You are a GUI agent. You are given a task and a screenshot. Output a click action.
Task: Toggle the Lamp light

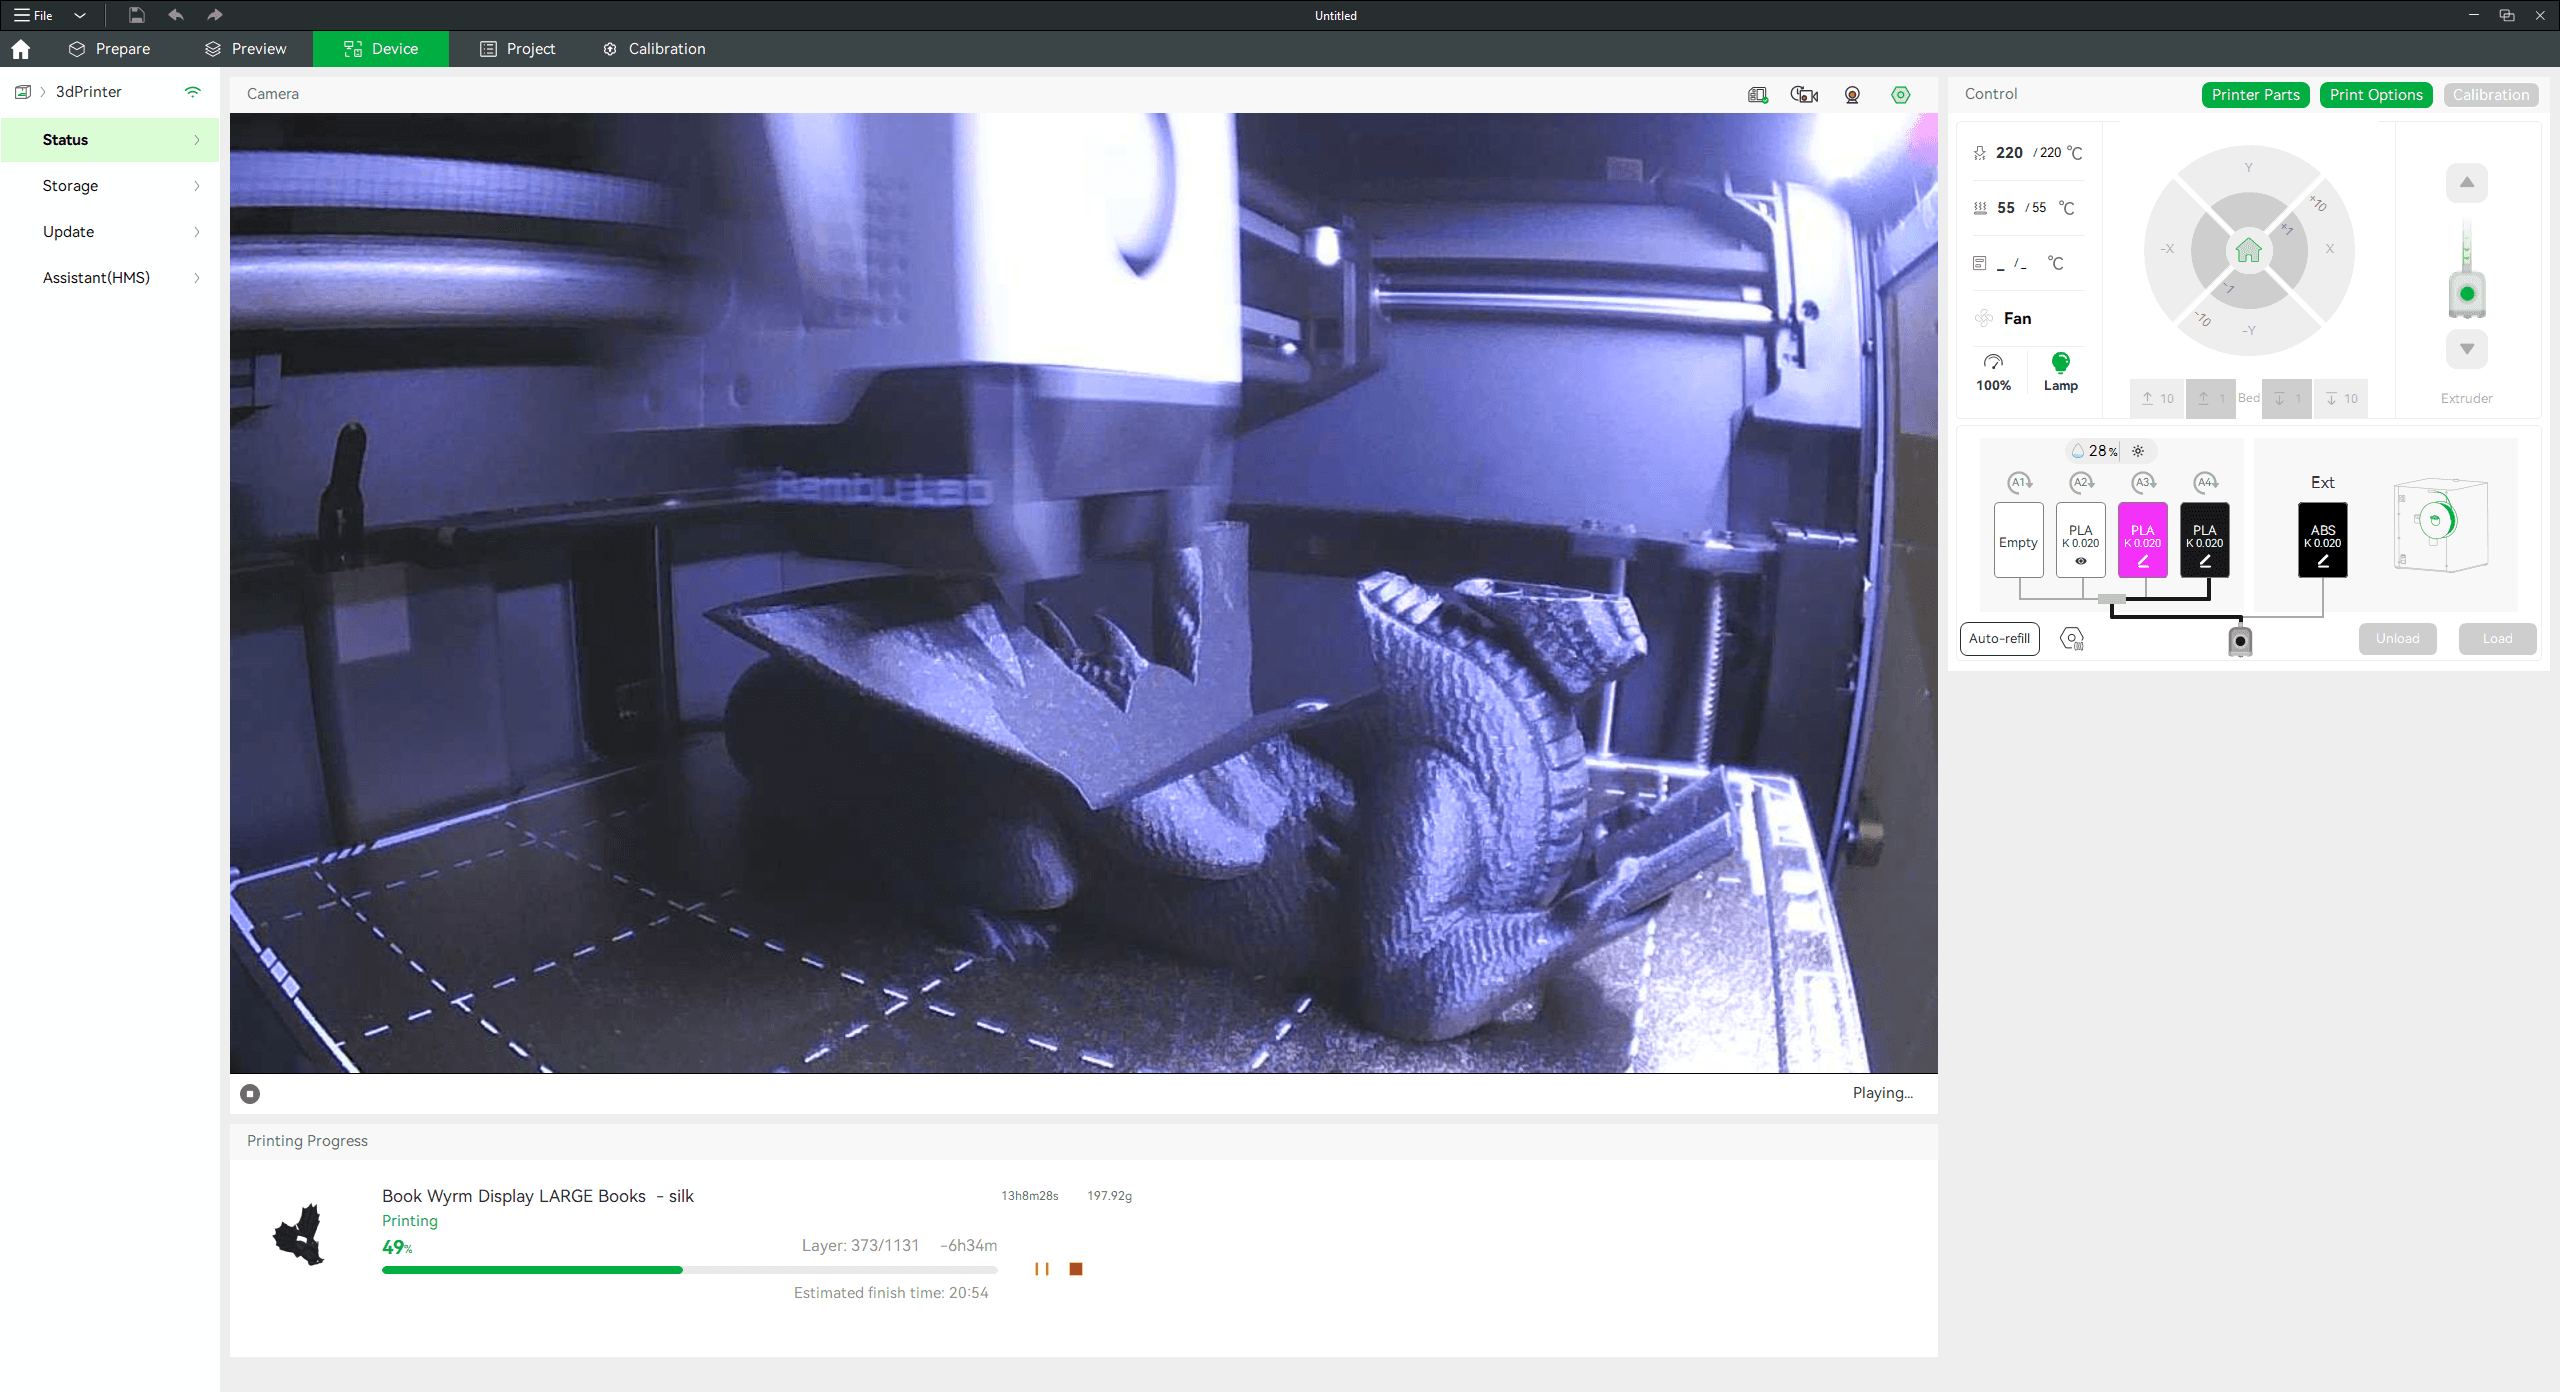coord(2060,371)
